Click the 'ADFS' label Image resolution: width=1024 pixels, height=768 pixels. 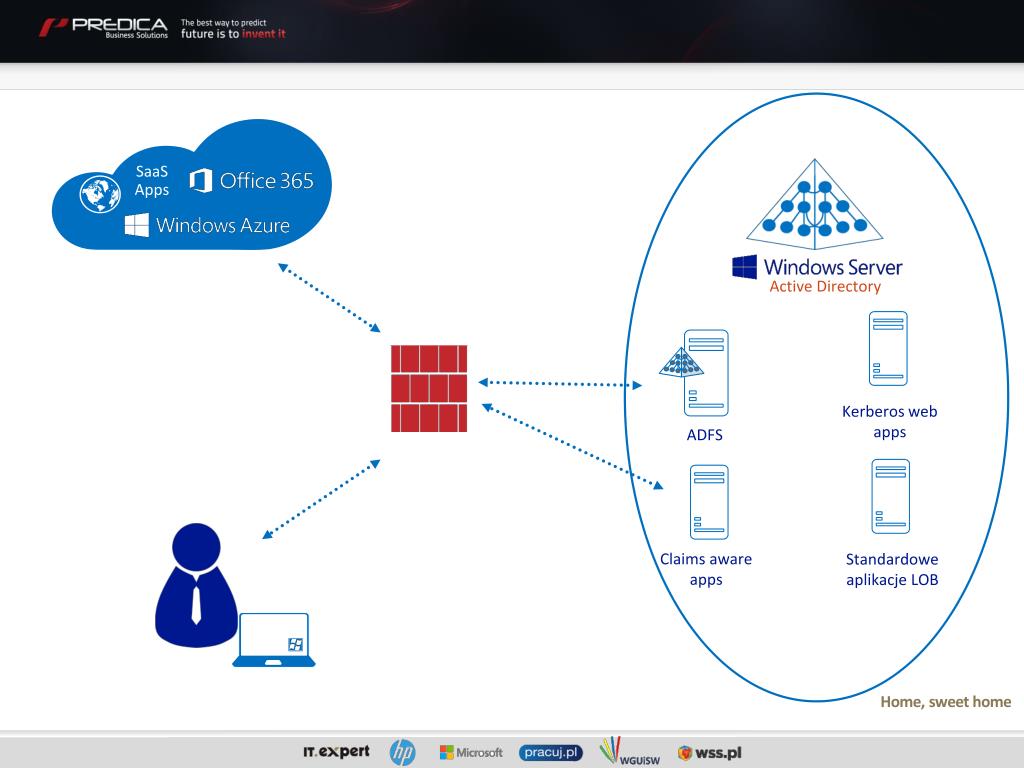pyautogui.click(x=705, y=435)
